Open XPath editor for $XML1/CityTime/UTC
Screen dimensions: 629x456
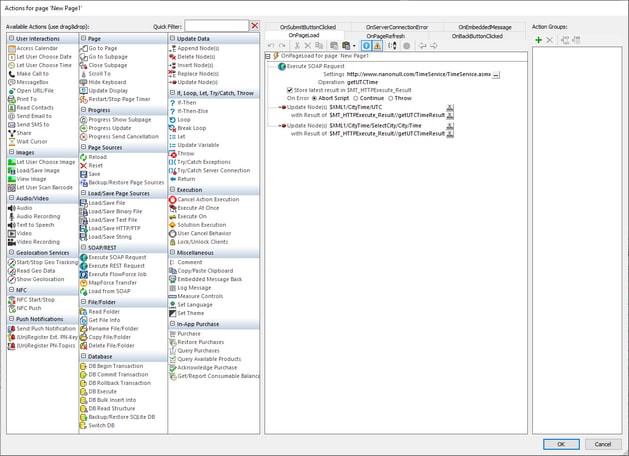(x=450, y=107)
